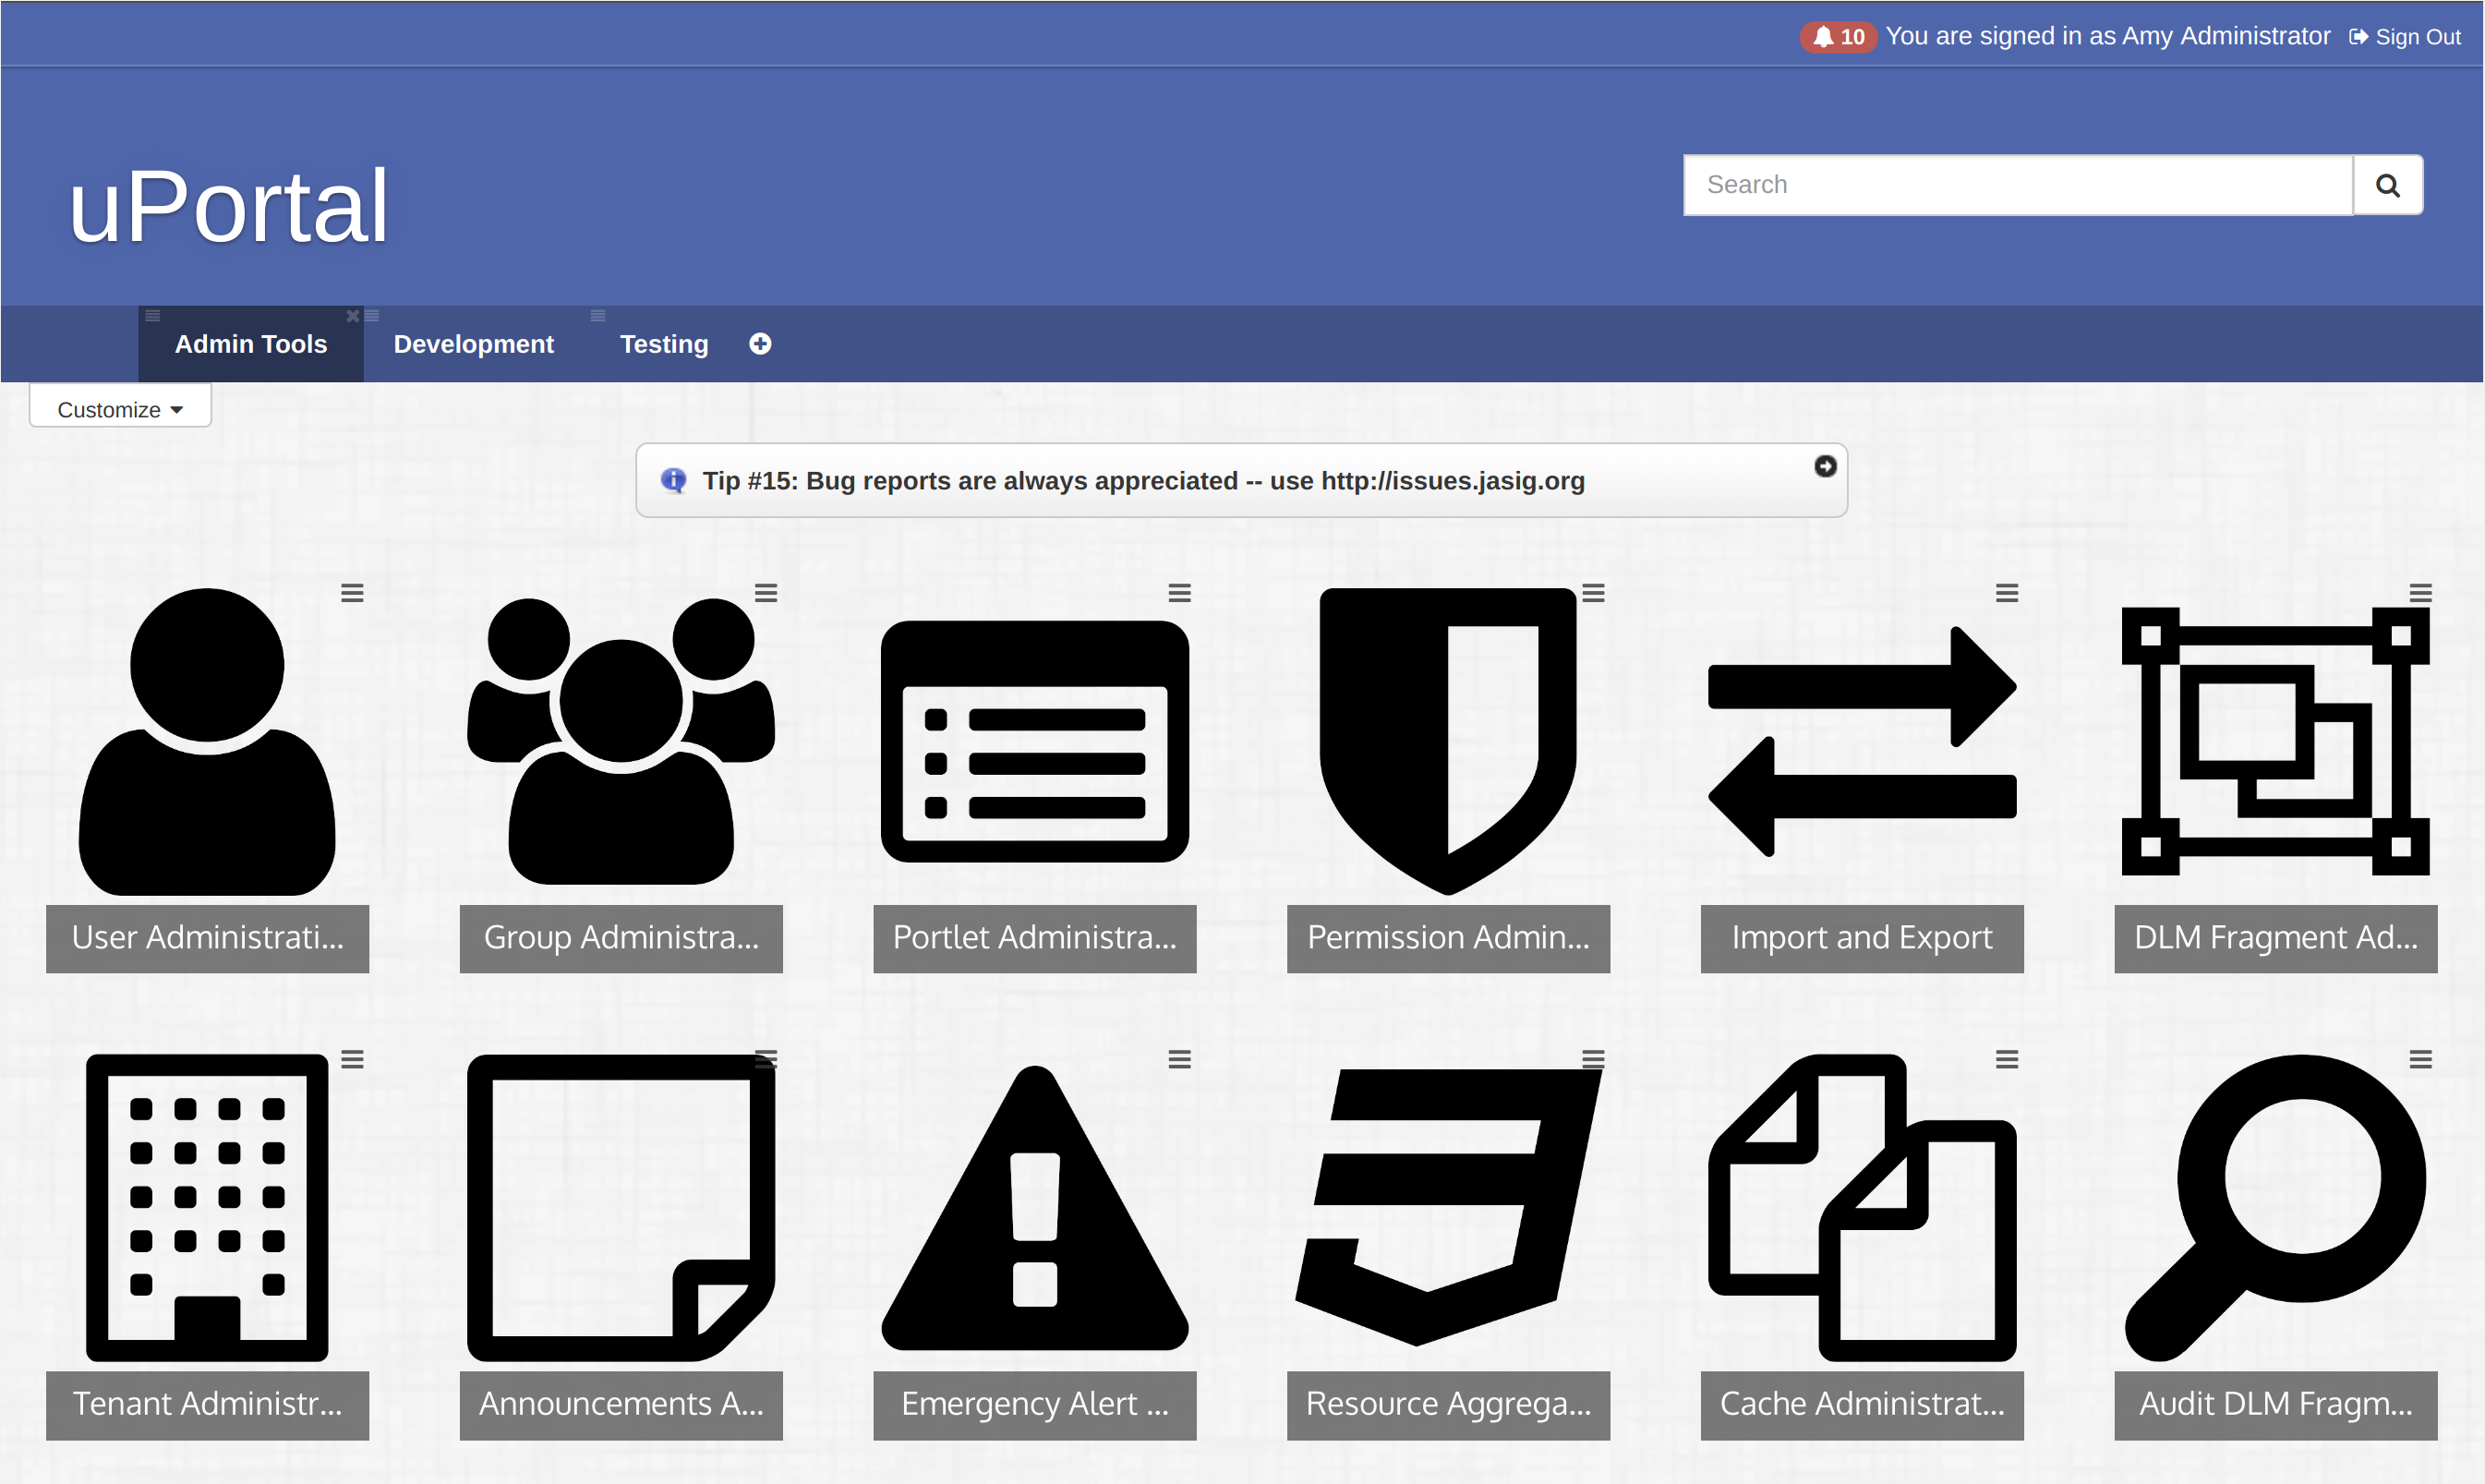This screenshot has height=1484, width=2485.
Task: Open the Portlet Administration list-window icon
Action: pyautogui.click(x=1035, y=741)
